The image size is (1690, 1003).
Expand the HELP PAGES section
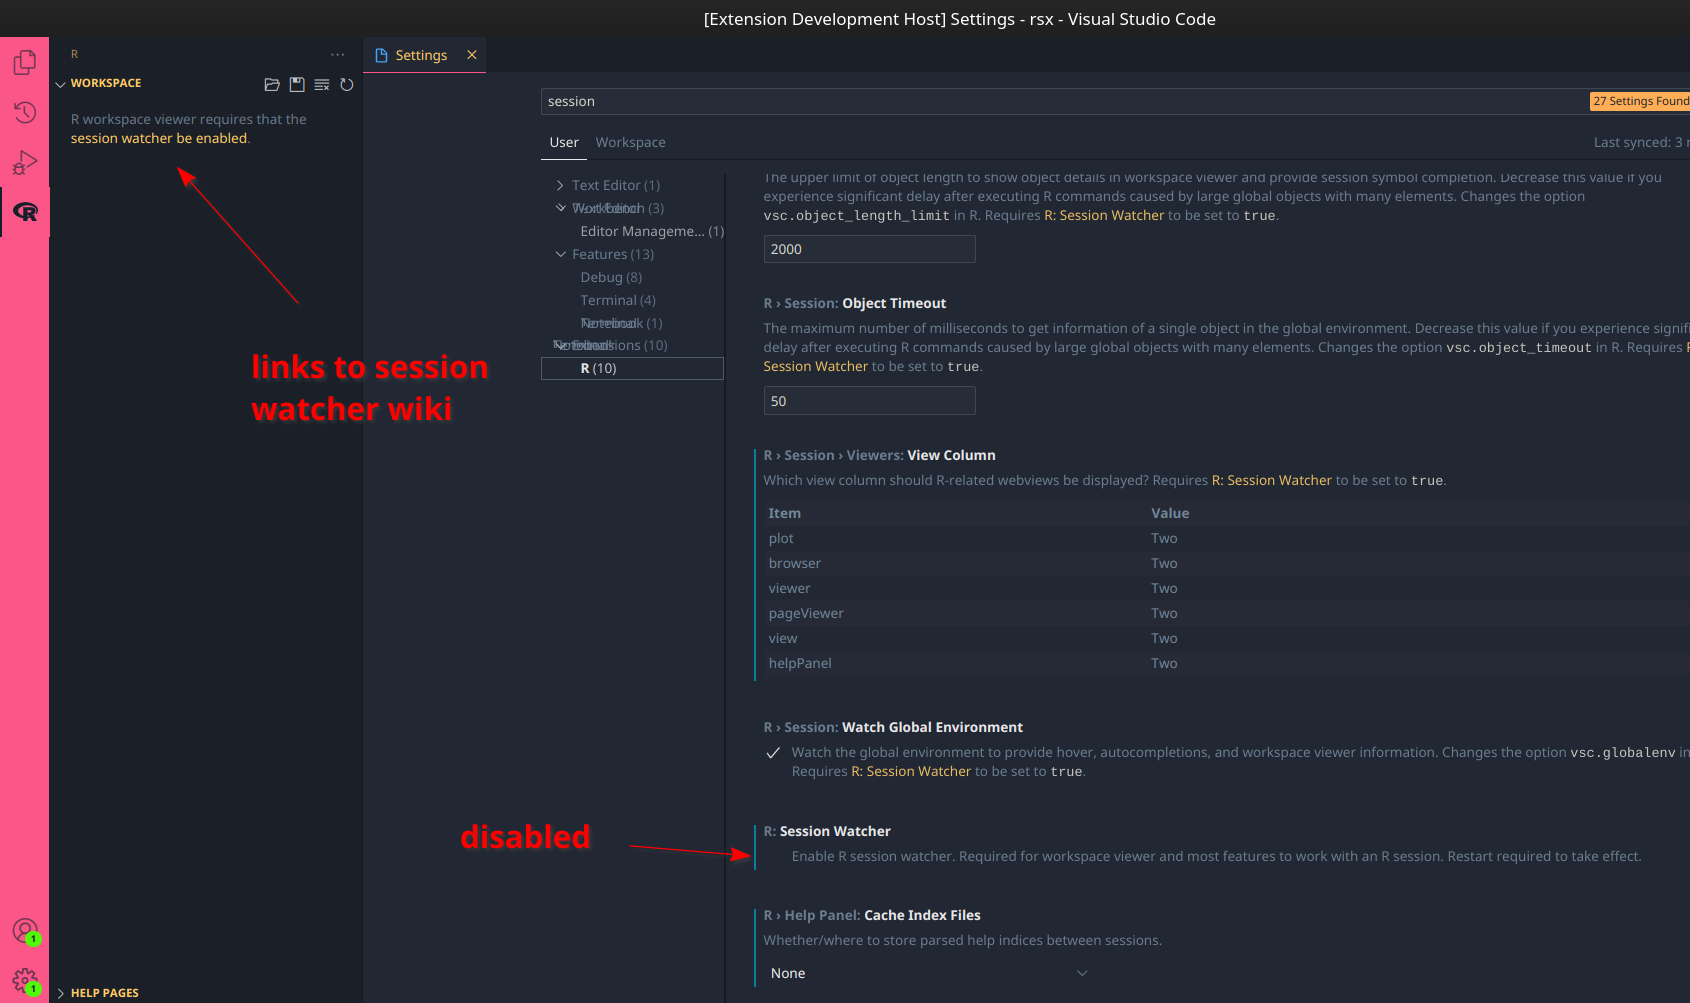(x=60, y=993)
